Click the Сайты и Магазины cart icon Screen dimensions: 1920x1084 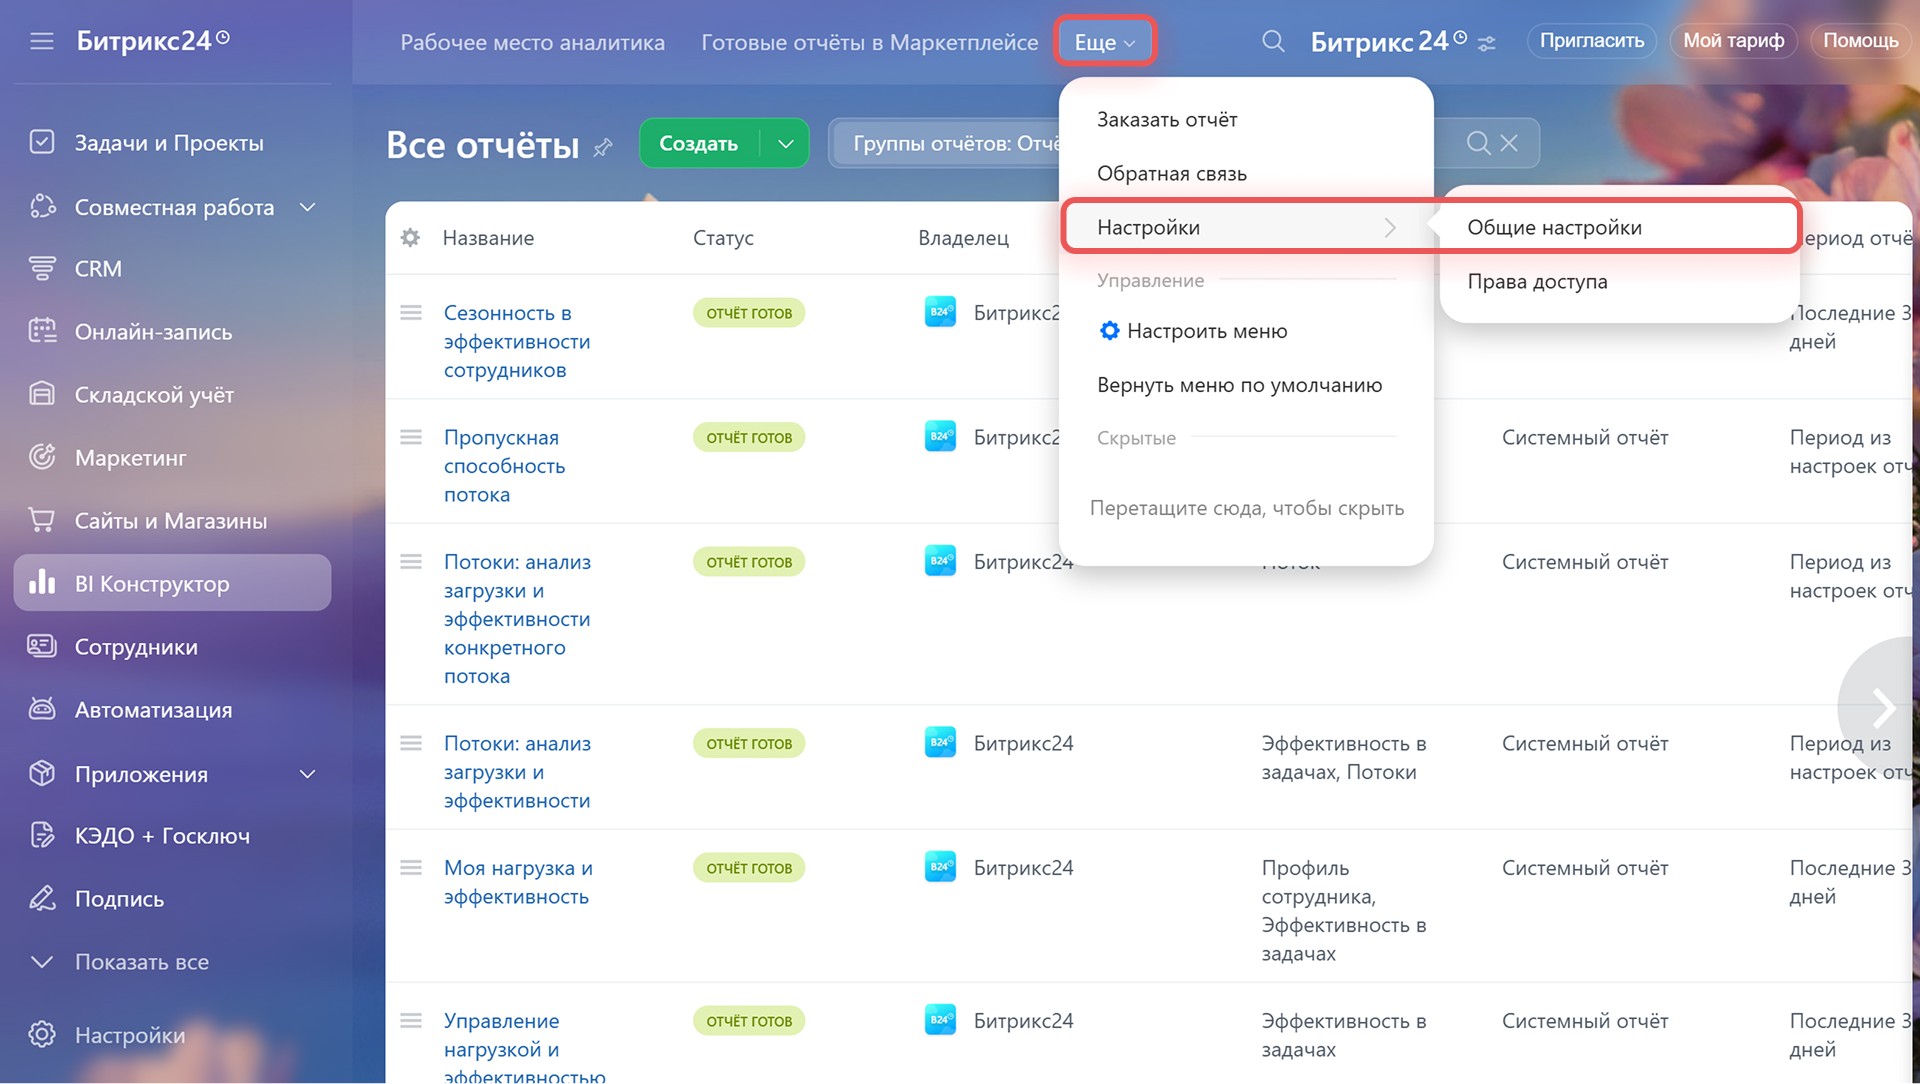click(42, 520)
